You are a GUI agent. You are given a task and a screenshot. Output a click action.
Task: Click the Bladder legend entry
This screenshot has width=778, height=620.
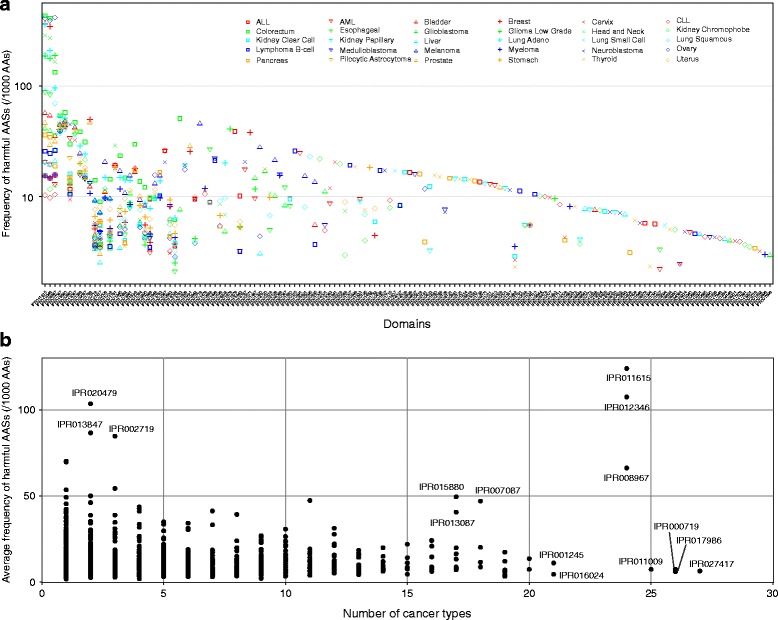pos(432,22)
